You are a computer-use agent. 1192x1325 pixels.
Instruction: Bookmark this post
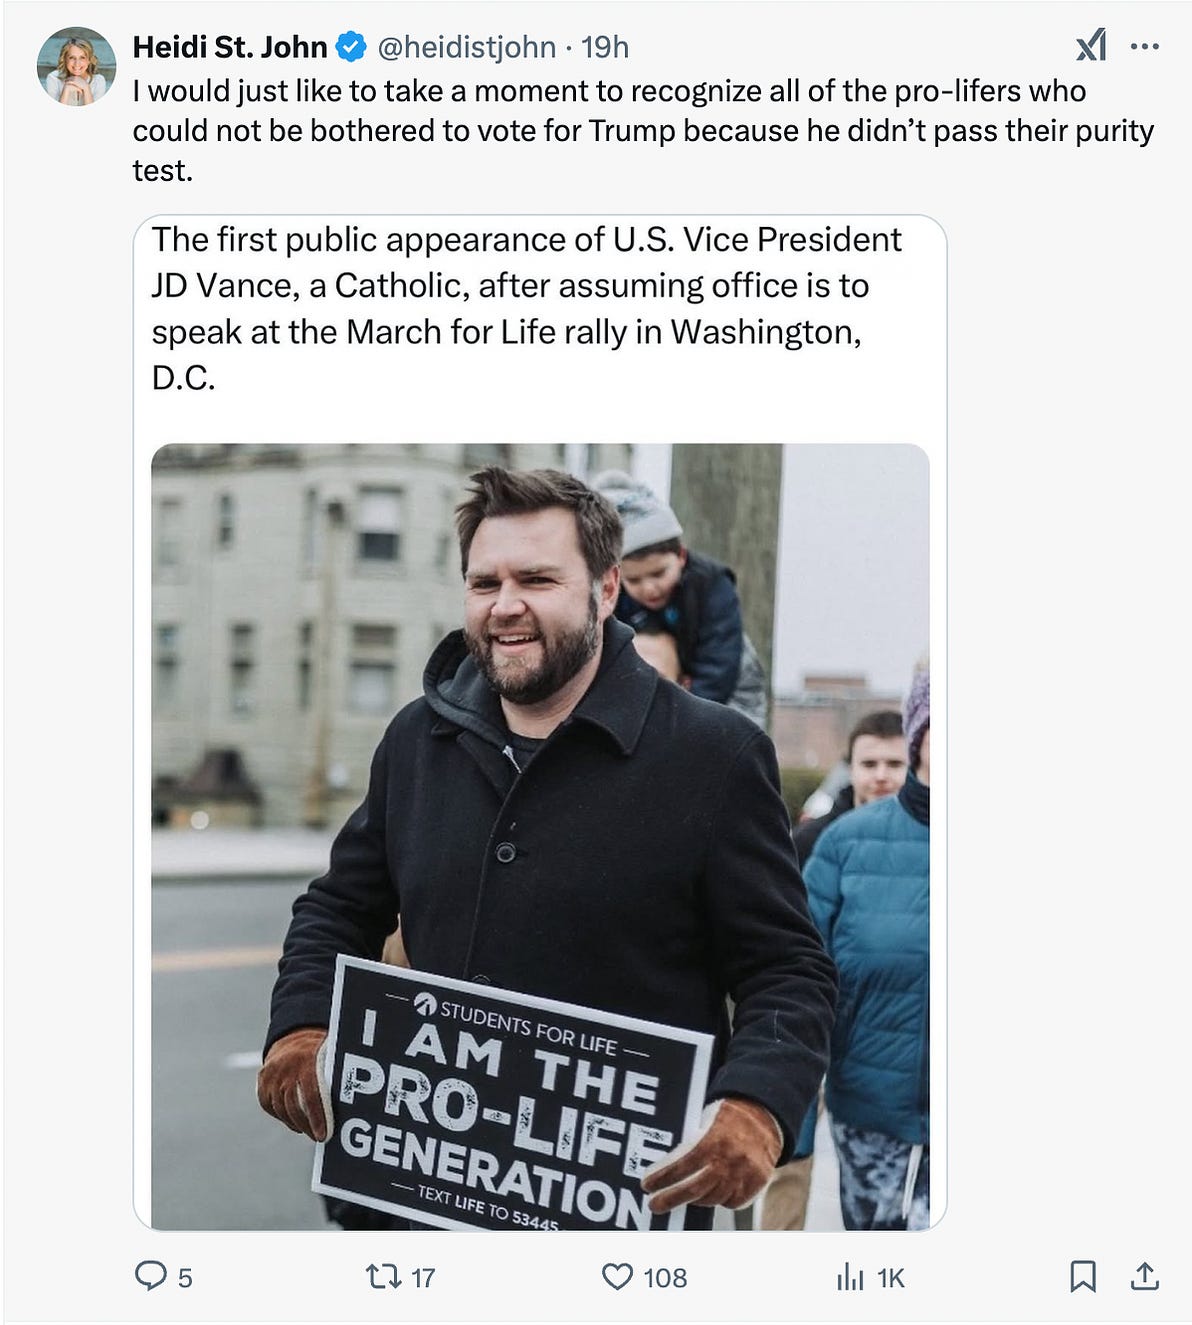click(x=1083, y=1276)
